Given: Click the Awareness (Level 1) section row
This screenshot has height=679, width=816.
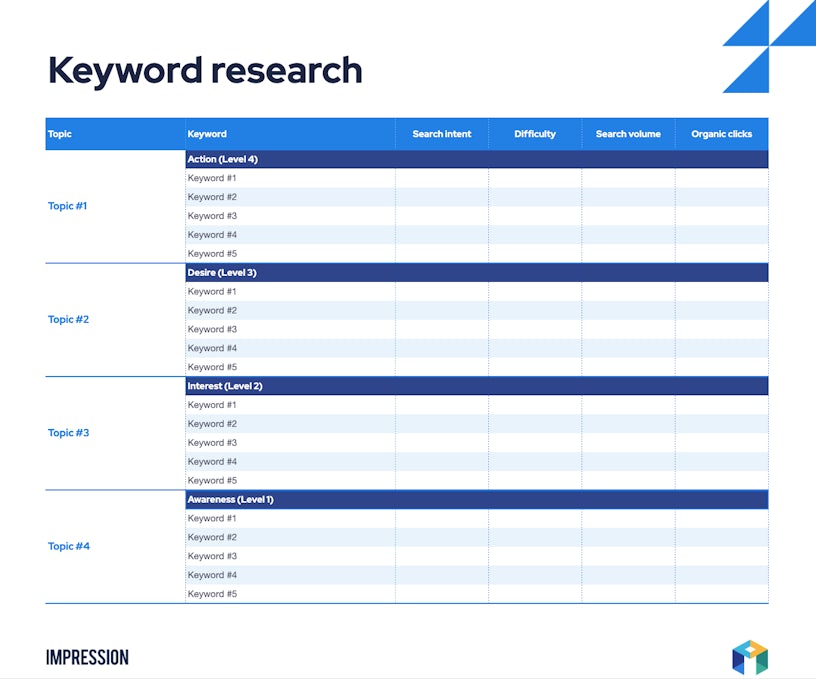Looking at the screenshot, I should click(x=230, y=499).
